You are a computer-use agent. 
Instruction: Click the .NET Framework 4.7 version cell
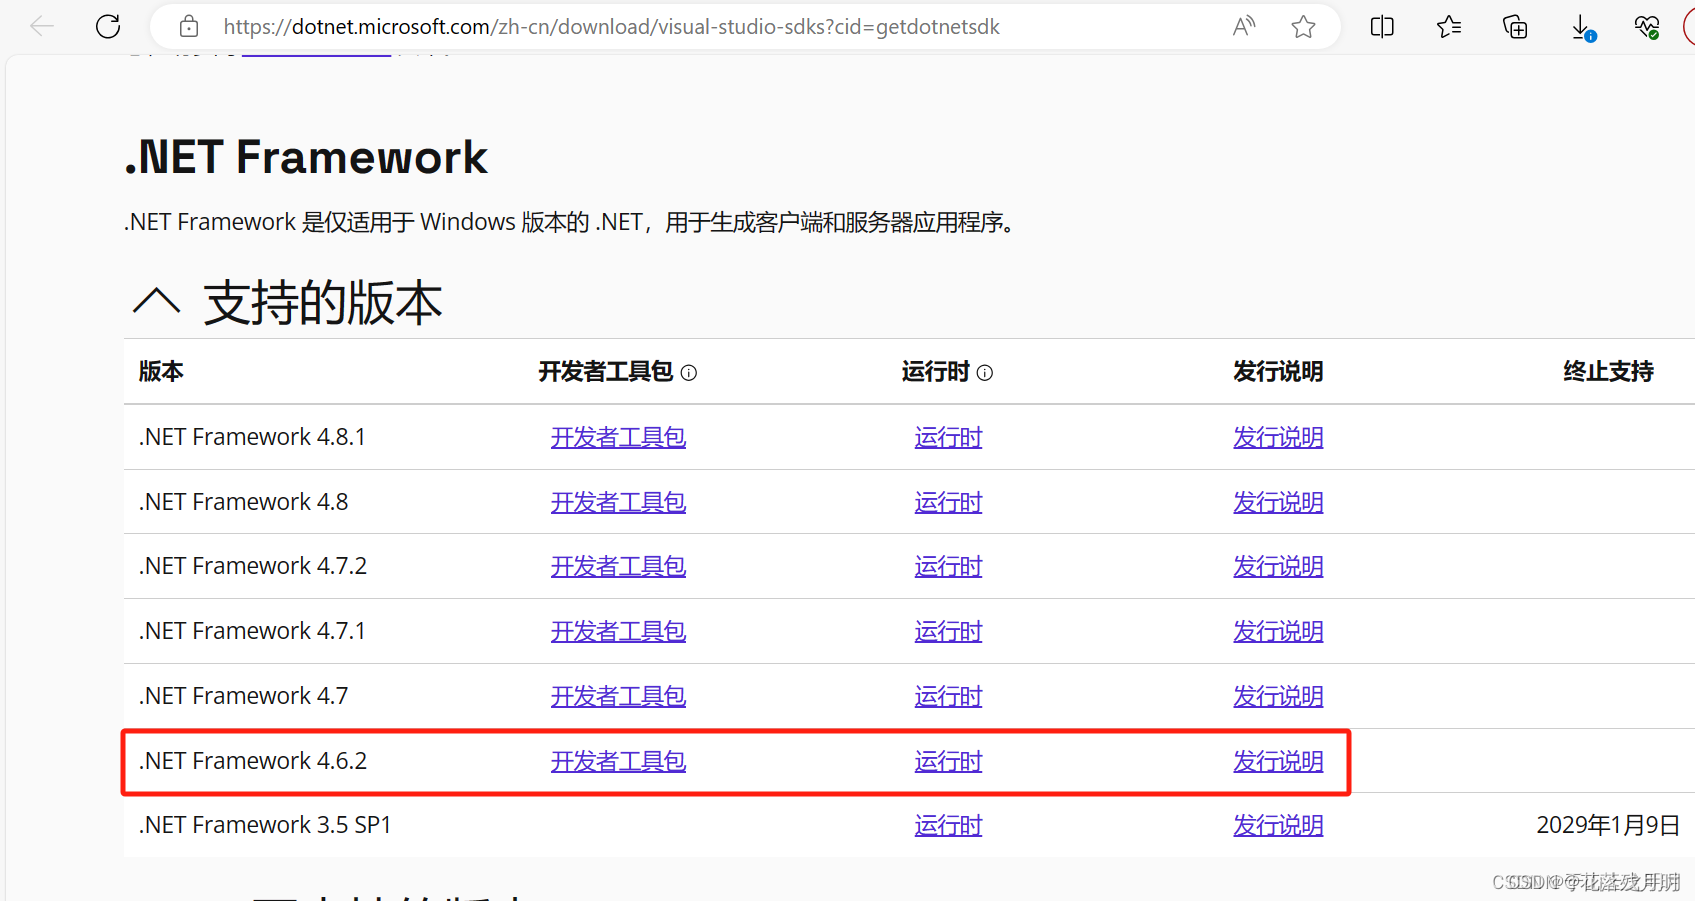243,696
